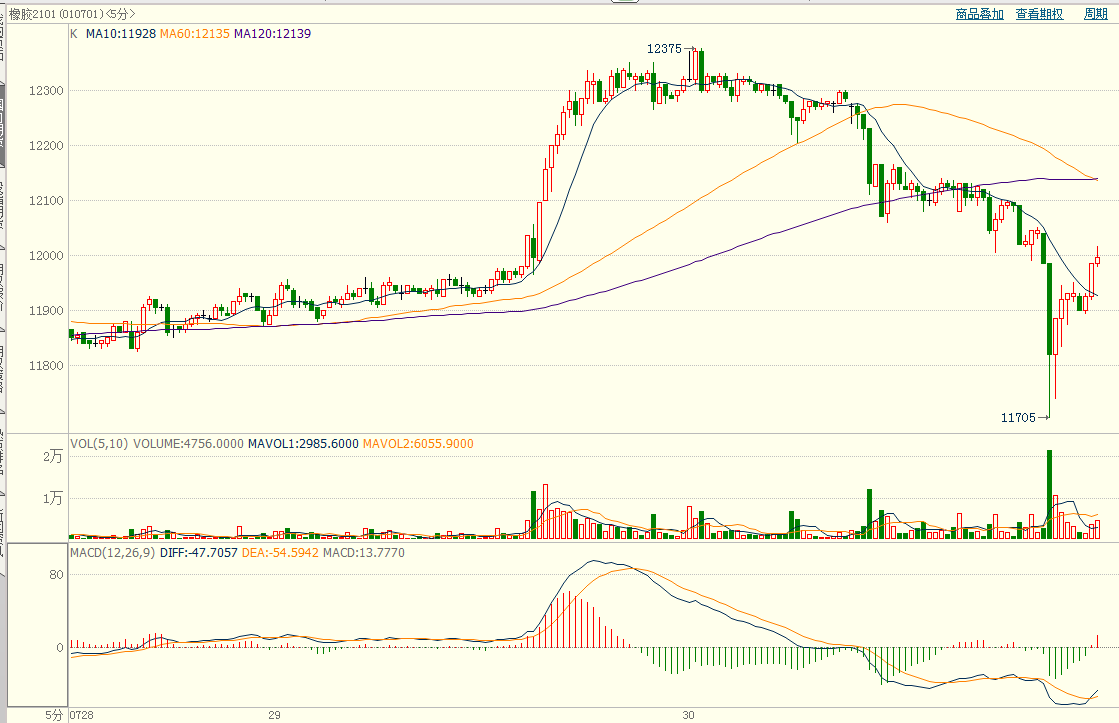Click the 0728 date label
The width and height of the screenshot is (1119, 723).
pos(82,715)
